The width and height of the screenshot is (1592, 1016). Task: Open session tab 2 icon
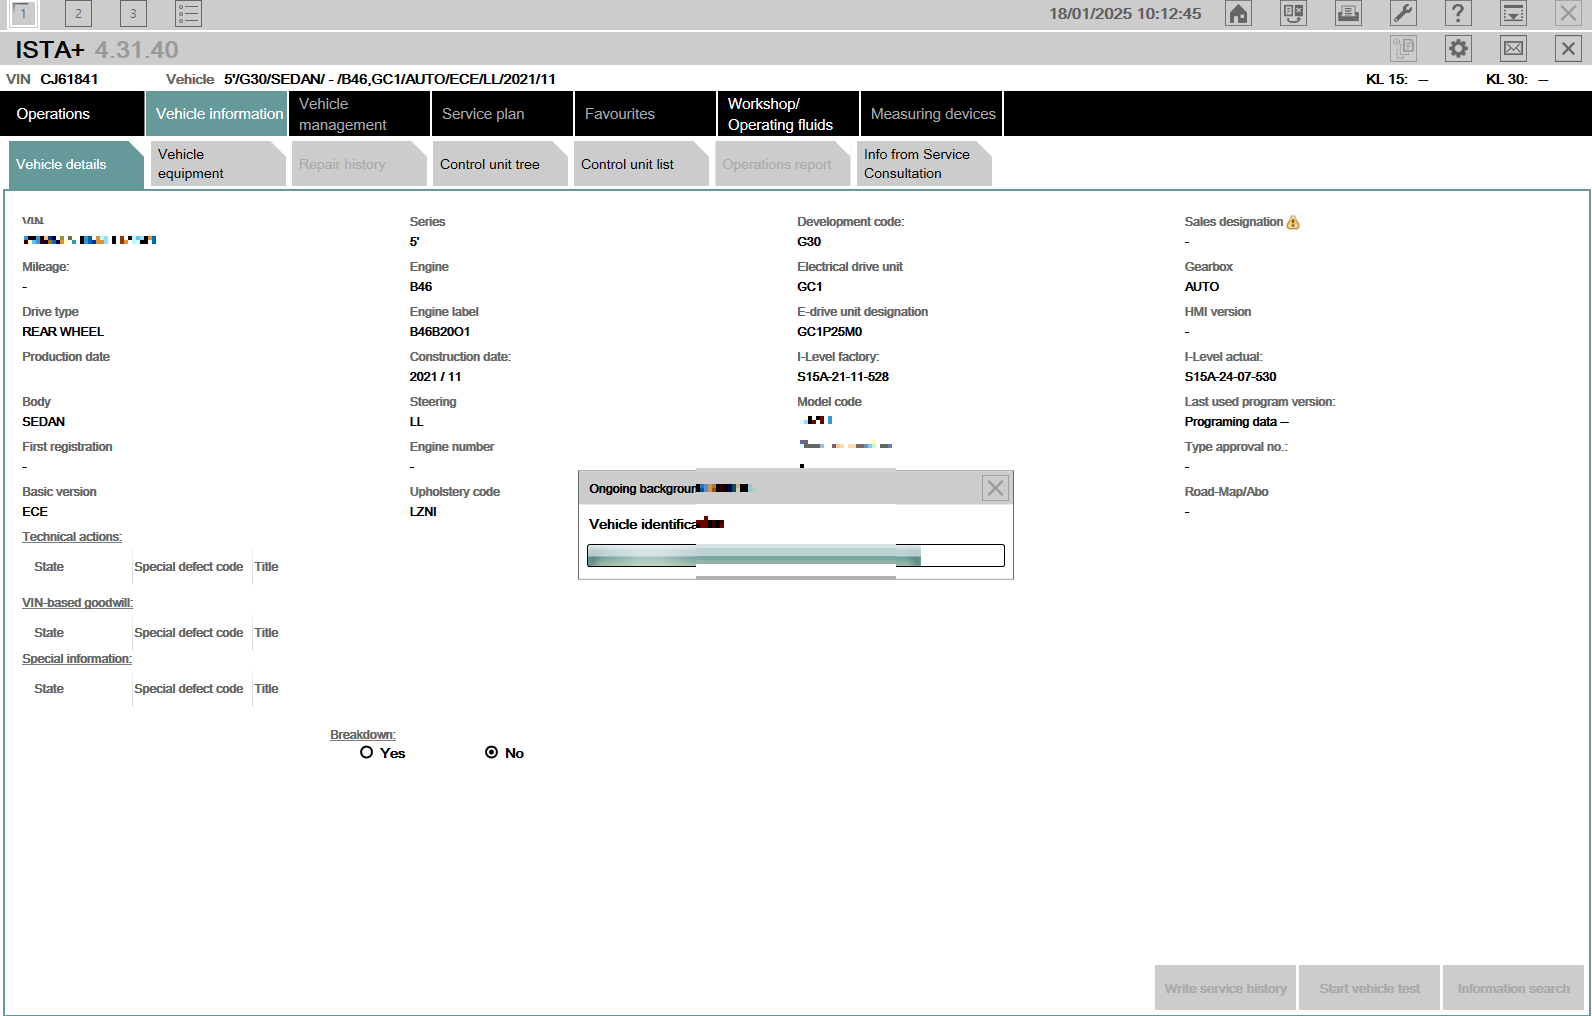point(78,13)
